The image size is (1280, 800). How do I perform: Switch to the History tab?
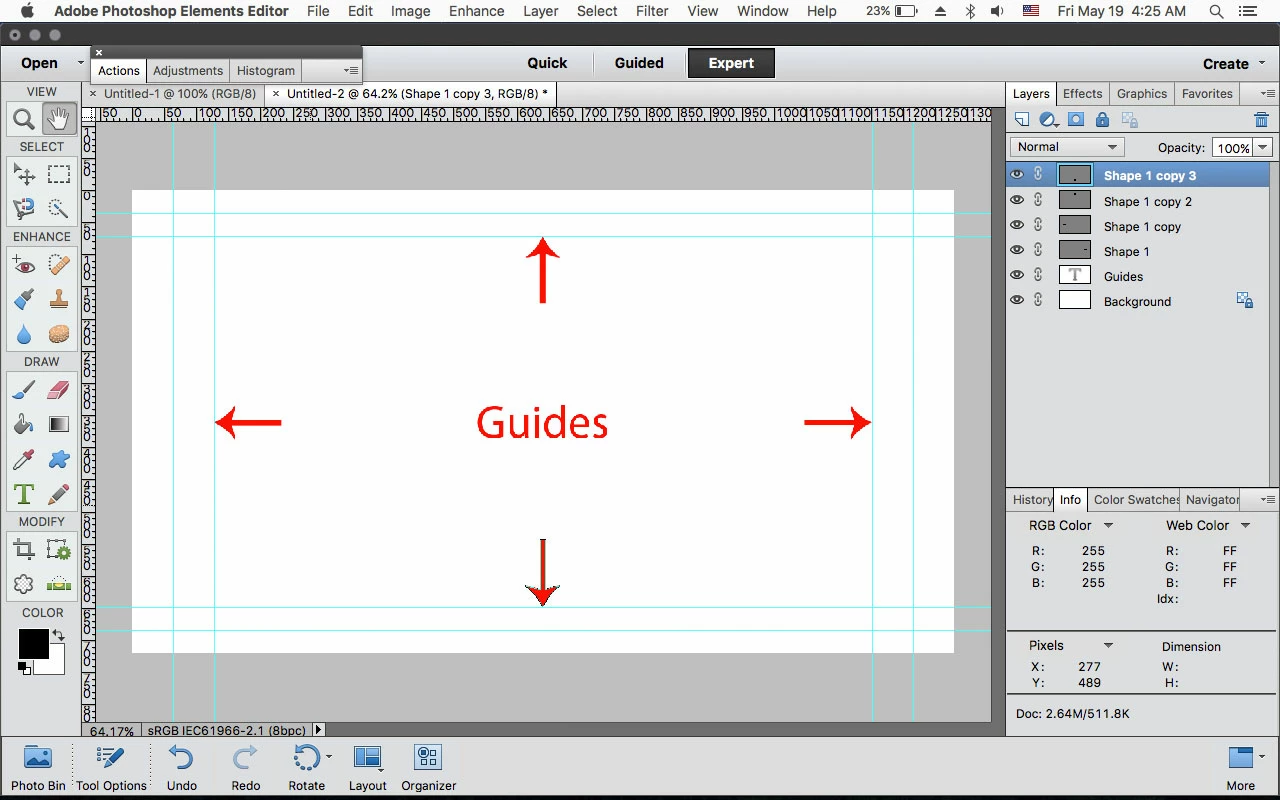[1032, 500]
